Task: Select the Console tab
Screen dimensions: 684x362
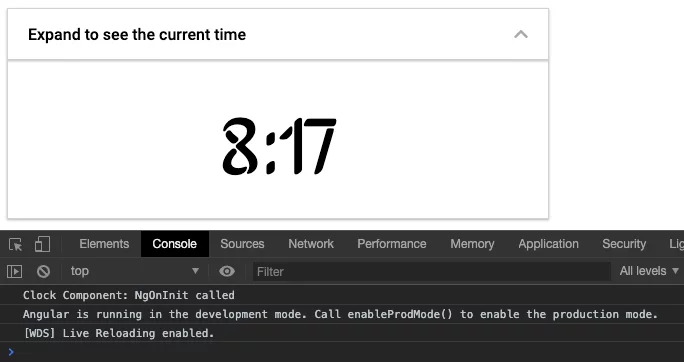Action: [x=174, y=244]
